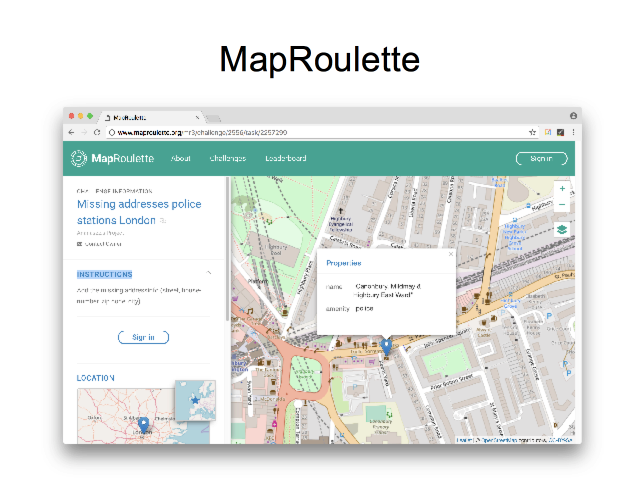Click the MapRoulette wordmark in header

point(123,158)
